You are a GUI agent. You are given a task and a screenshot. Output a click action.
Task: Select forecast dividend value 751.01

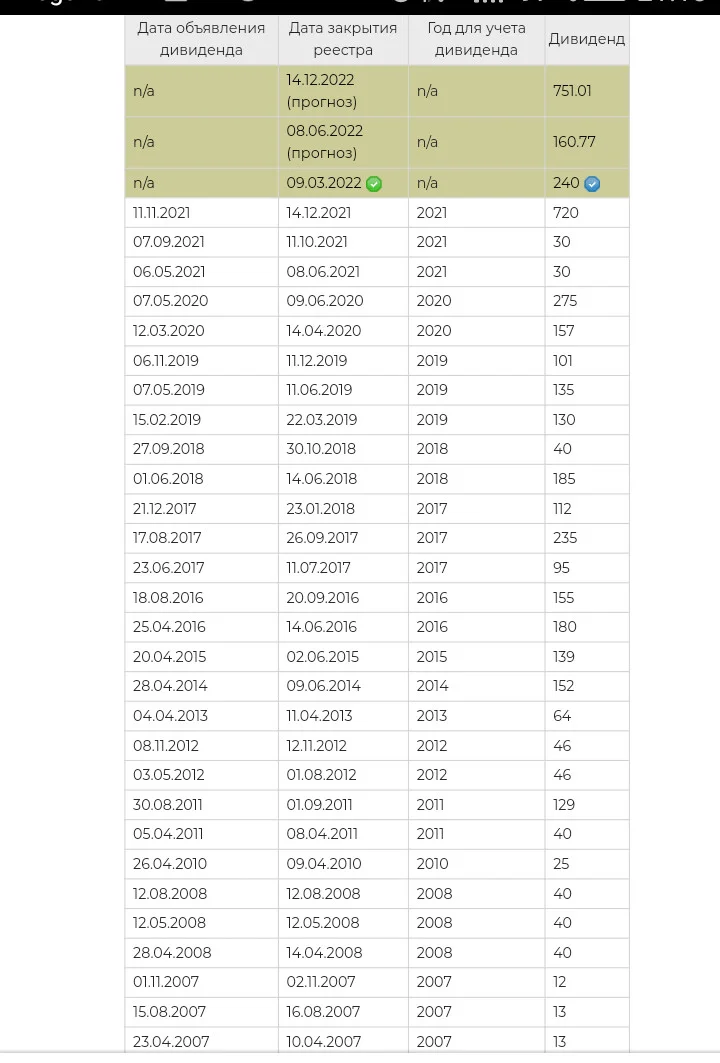(x=572, y=91)
